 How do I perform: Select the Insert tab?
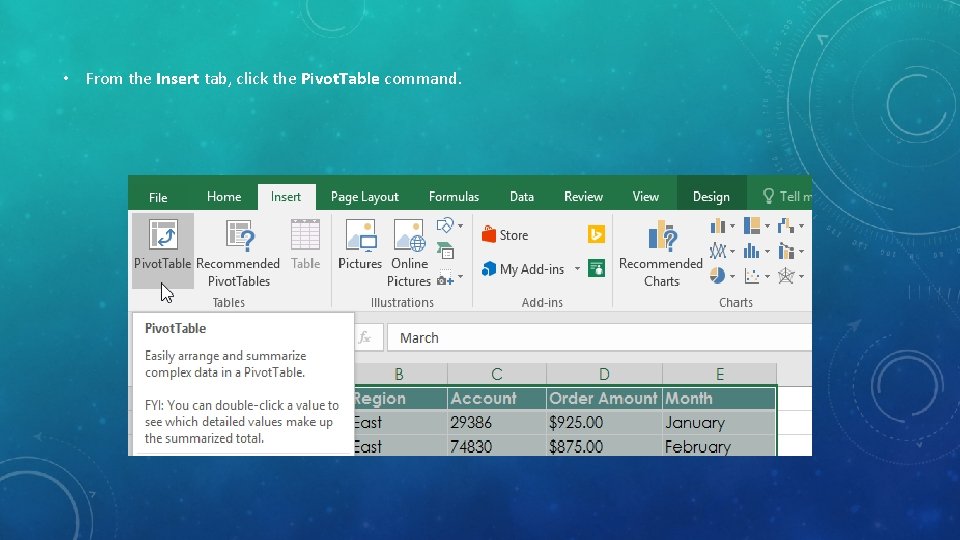[286, 197]
